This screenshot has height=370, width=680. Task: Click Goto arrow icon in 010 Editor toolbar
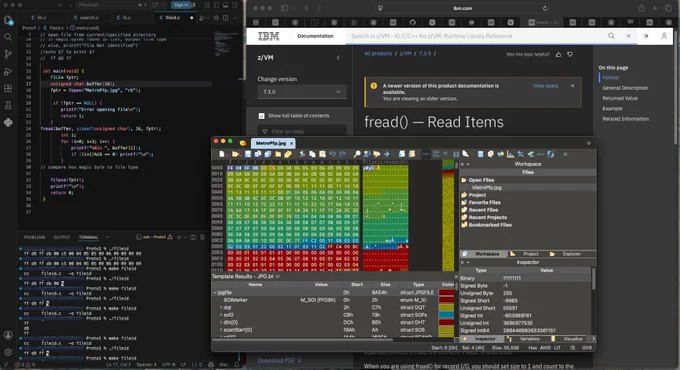(x=386, y=154)
